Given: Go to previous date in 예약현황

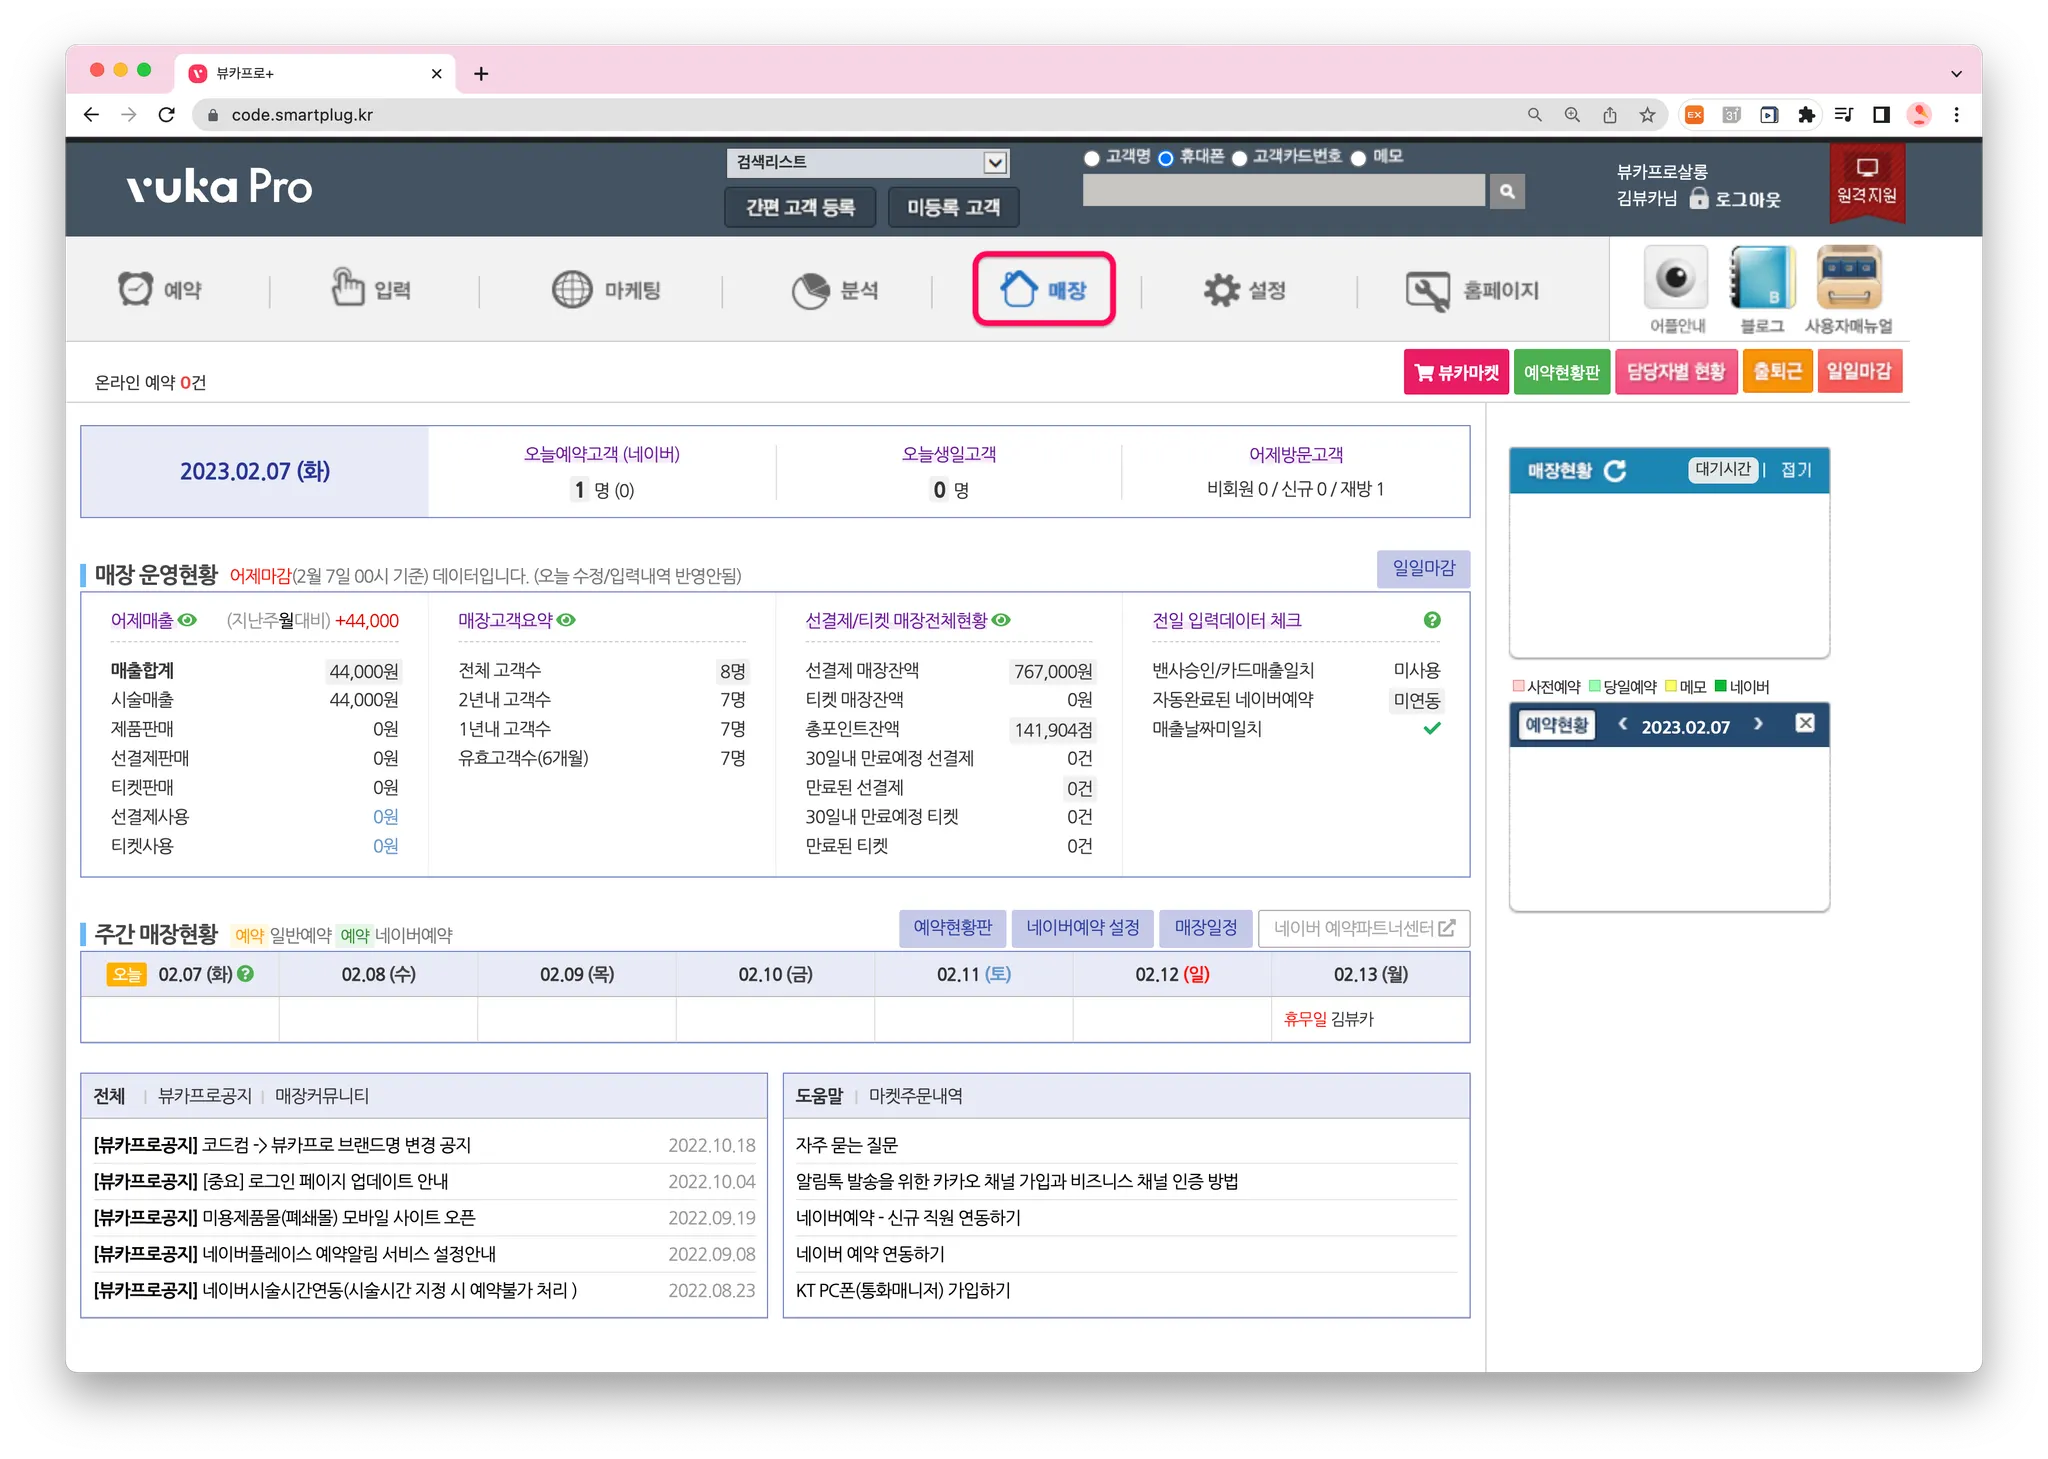Looking at the screenshot, I should pyautogui.click(x=1622, y=724).
